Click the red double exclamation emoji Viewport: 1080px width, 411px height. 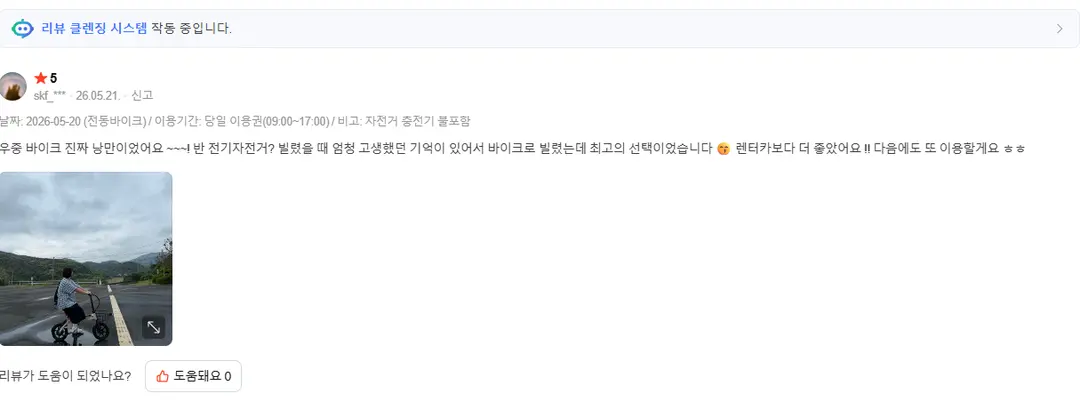[x=866, y=148]
